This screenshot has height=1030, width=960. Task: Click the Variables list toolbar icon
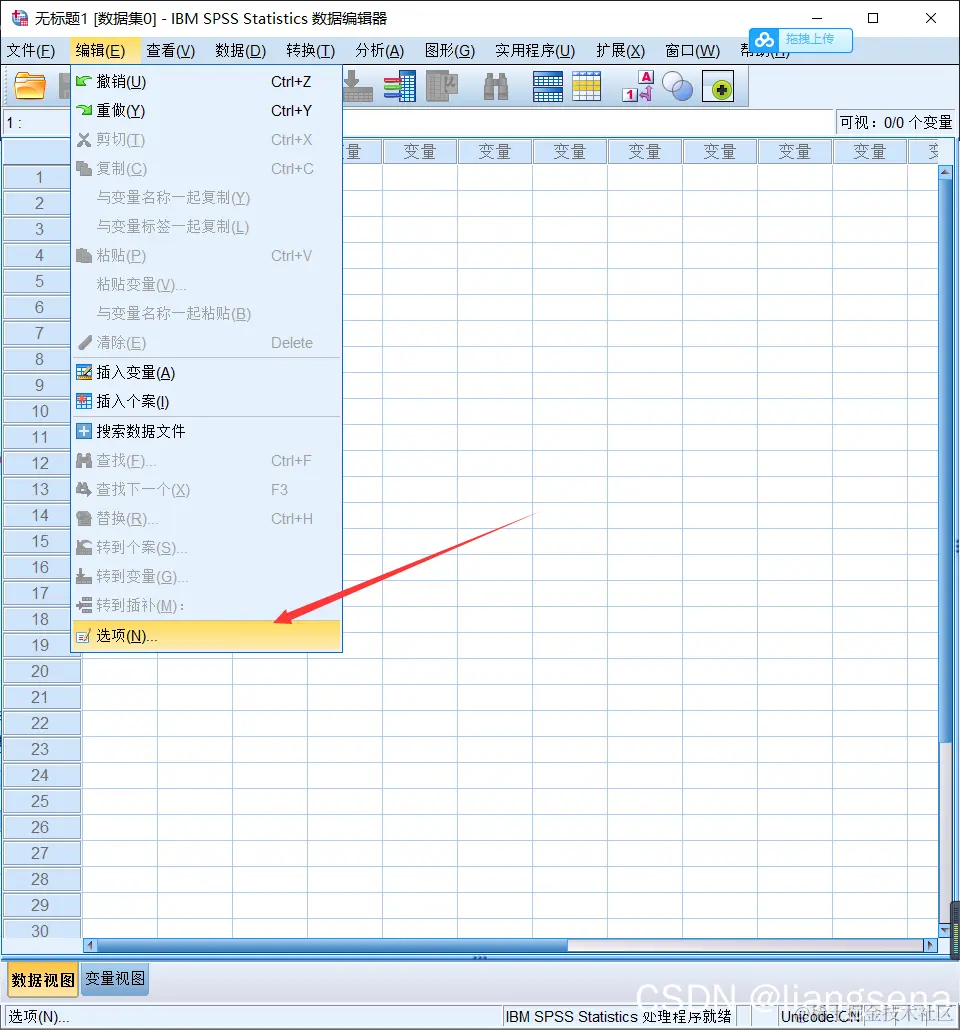(x=400, y=87)
